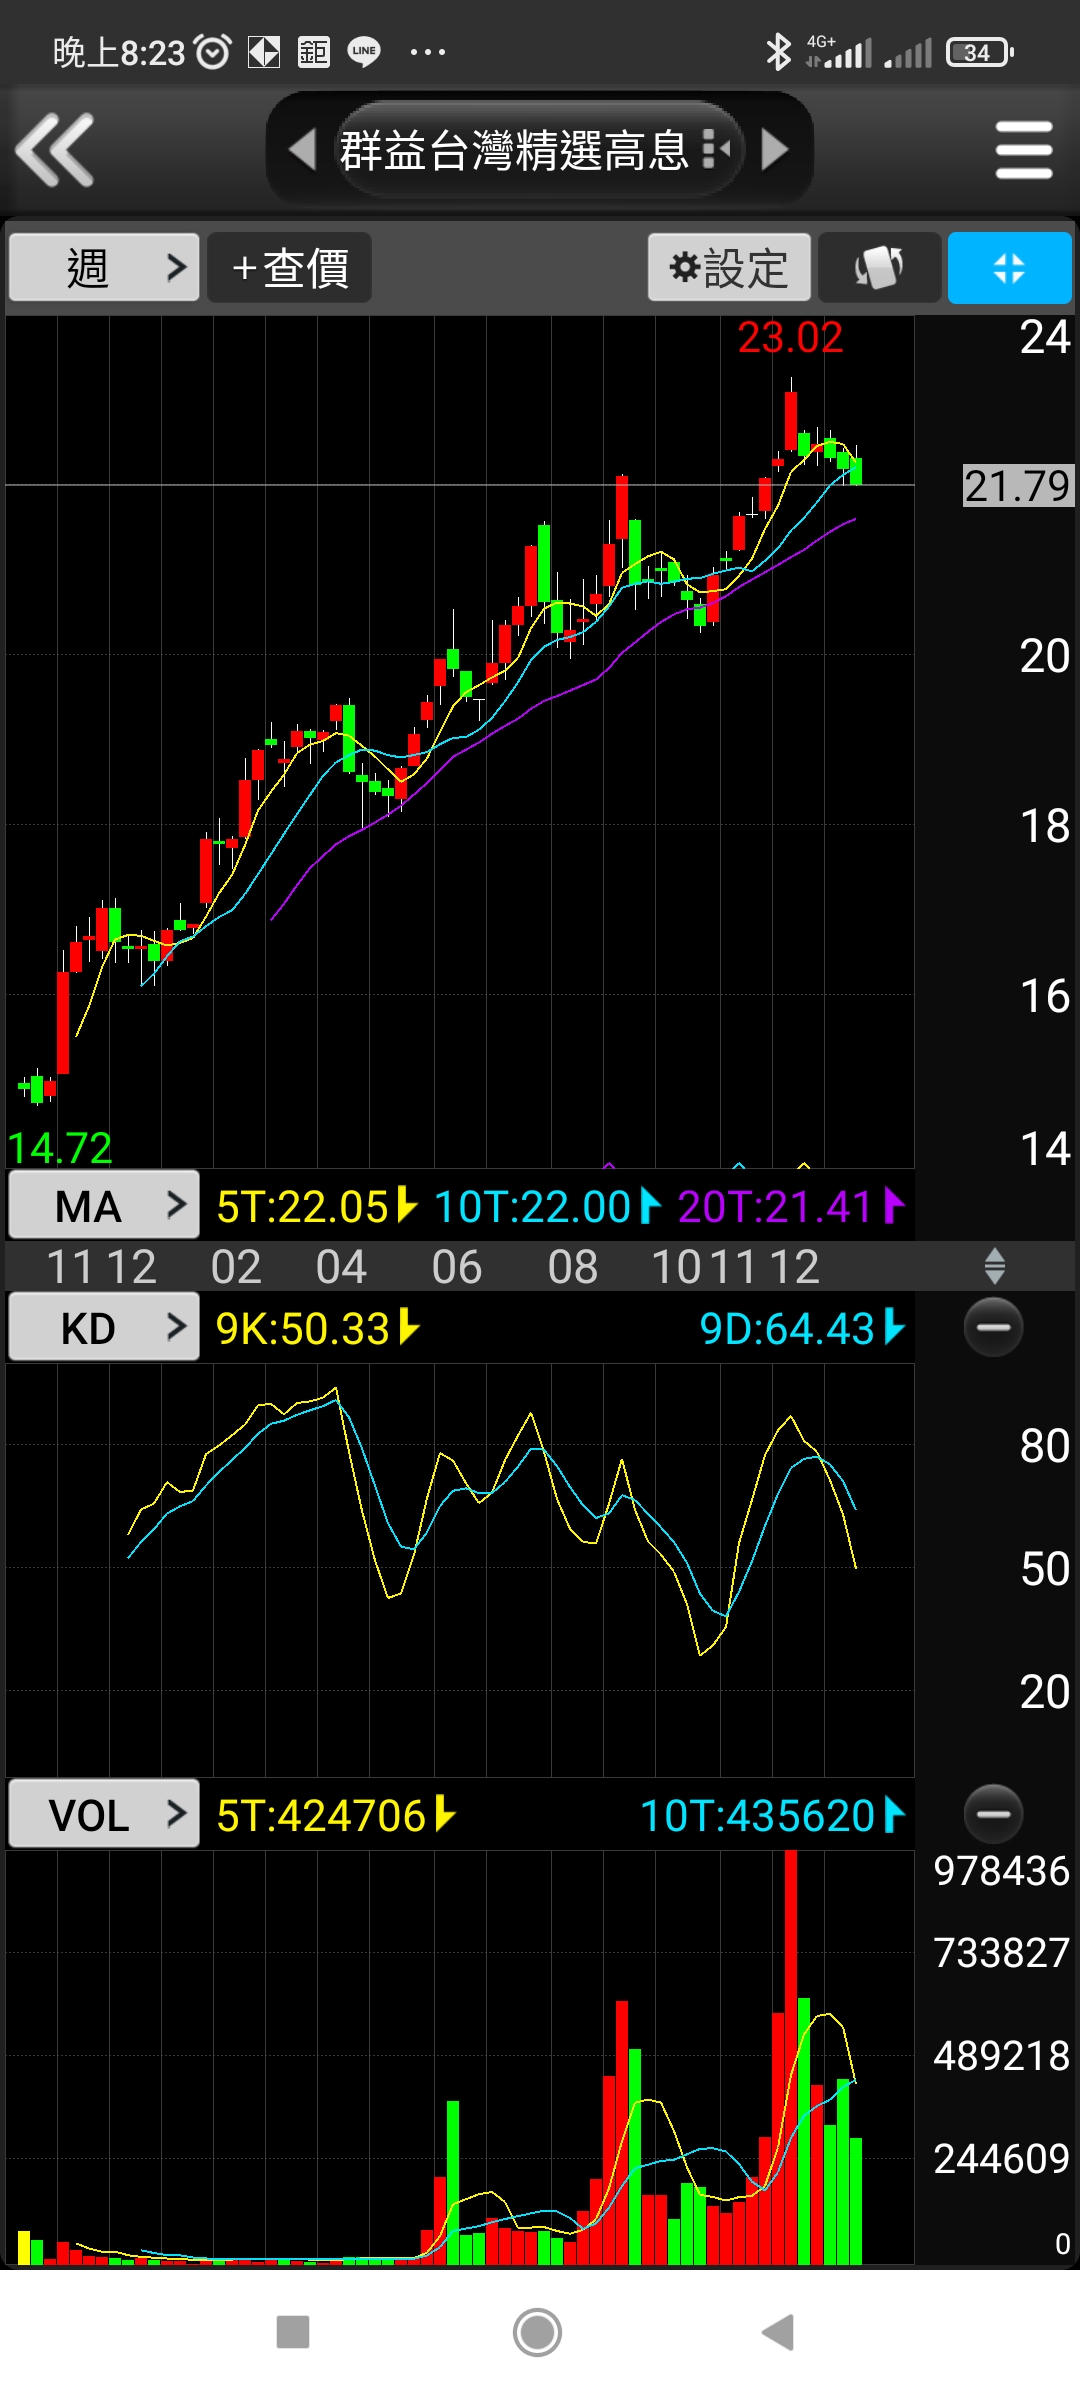This screenshot has width=1080, height=2400.
Task: Tap the +查價 price lookup button
Action: [x=290, y=268]
